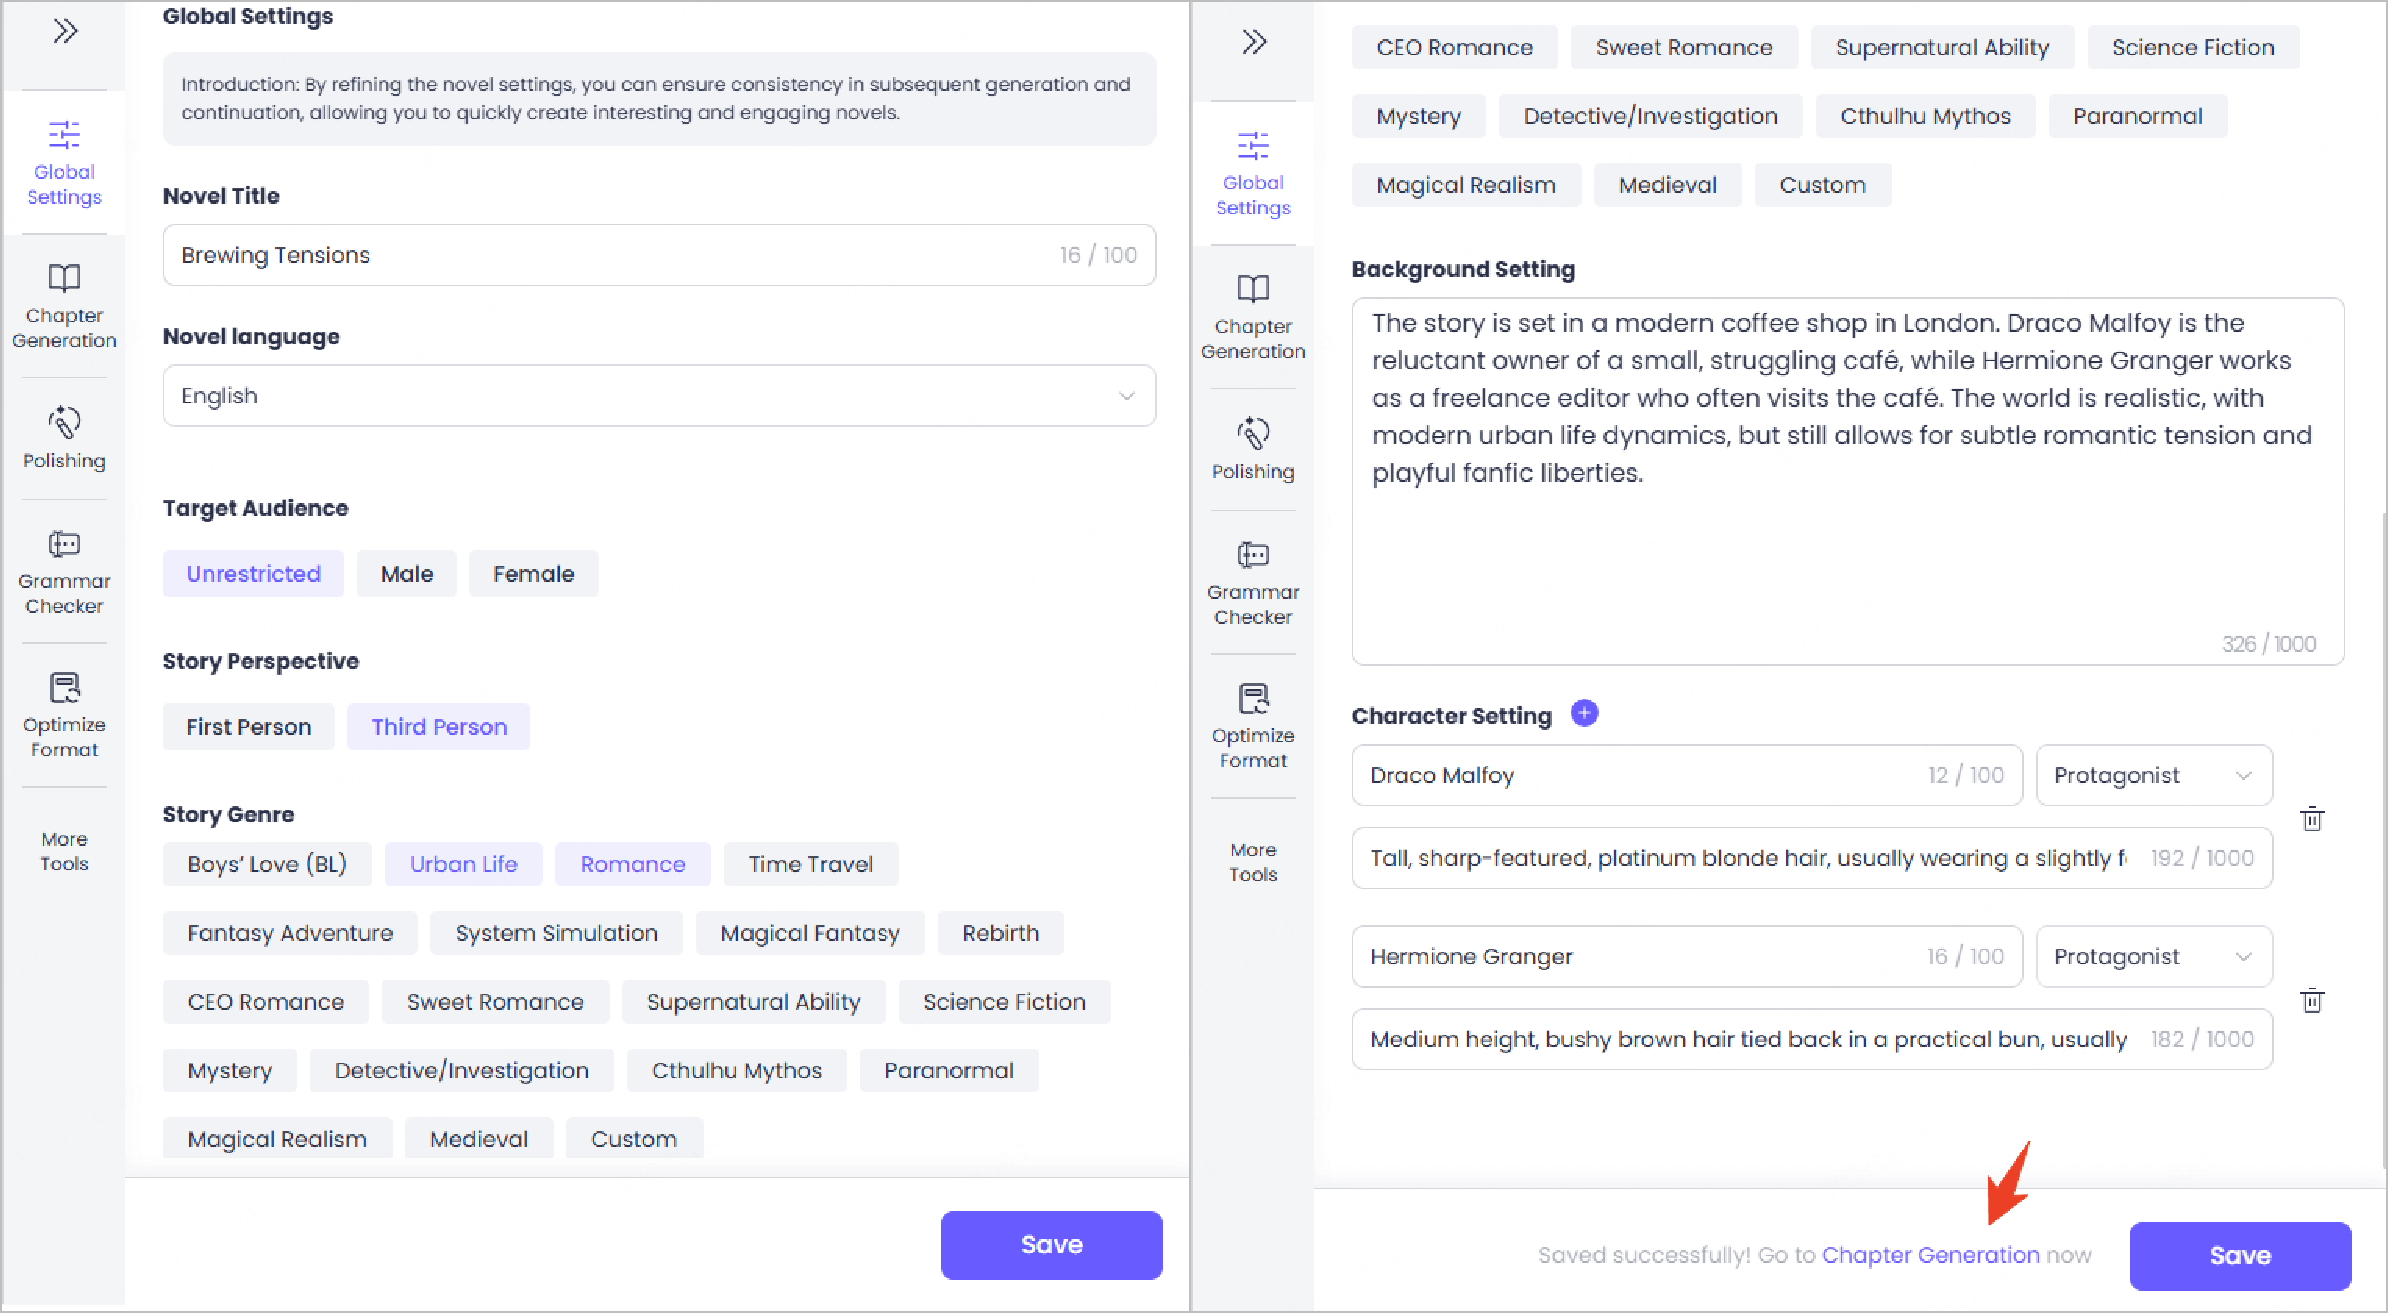2388x1313 pixels.
Task: Delete the Hermione Granger character entry
Action: pyautogui.click(x=2312, y=1000)
